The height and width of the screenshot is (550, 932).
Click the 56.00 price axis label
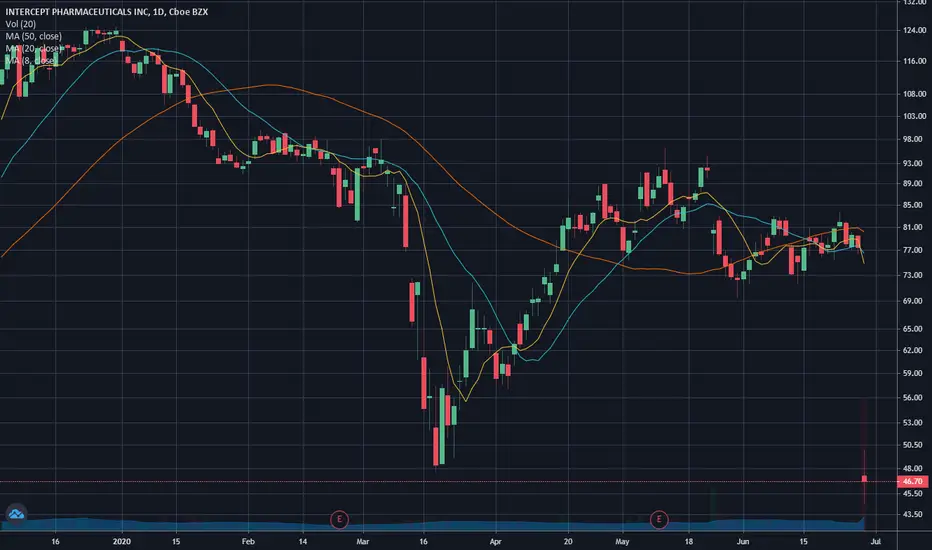(x=912, y=397)
